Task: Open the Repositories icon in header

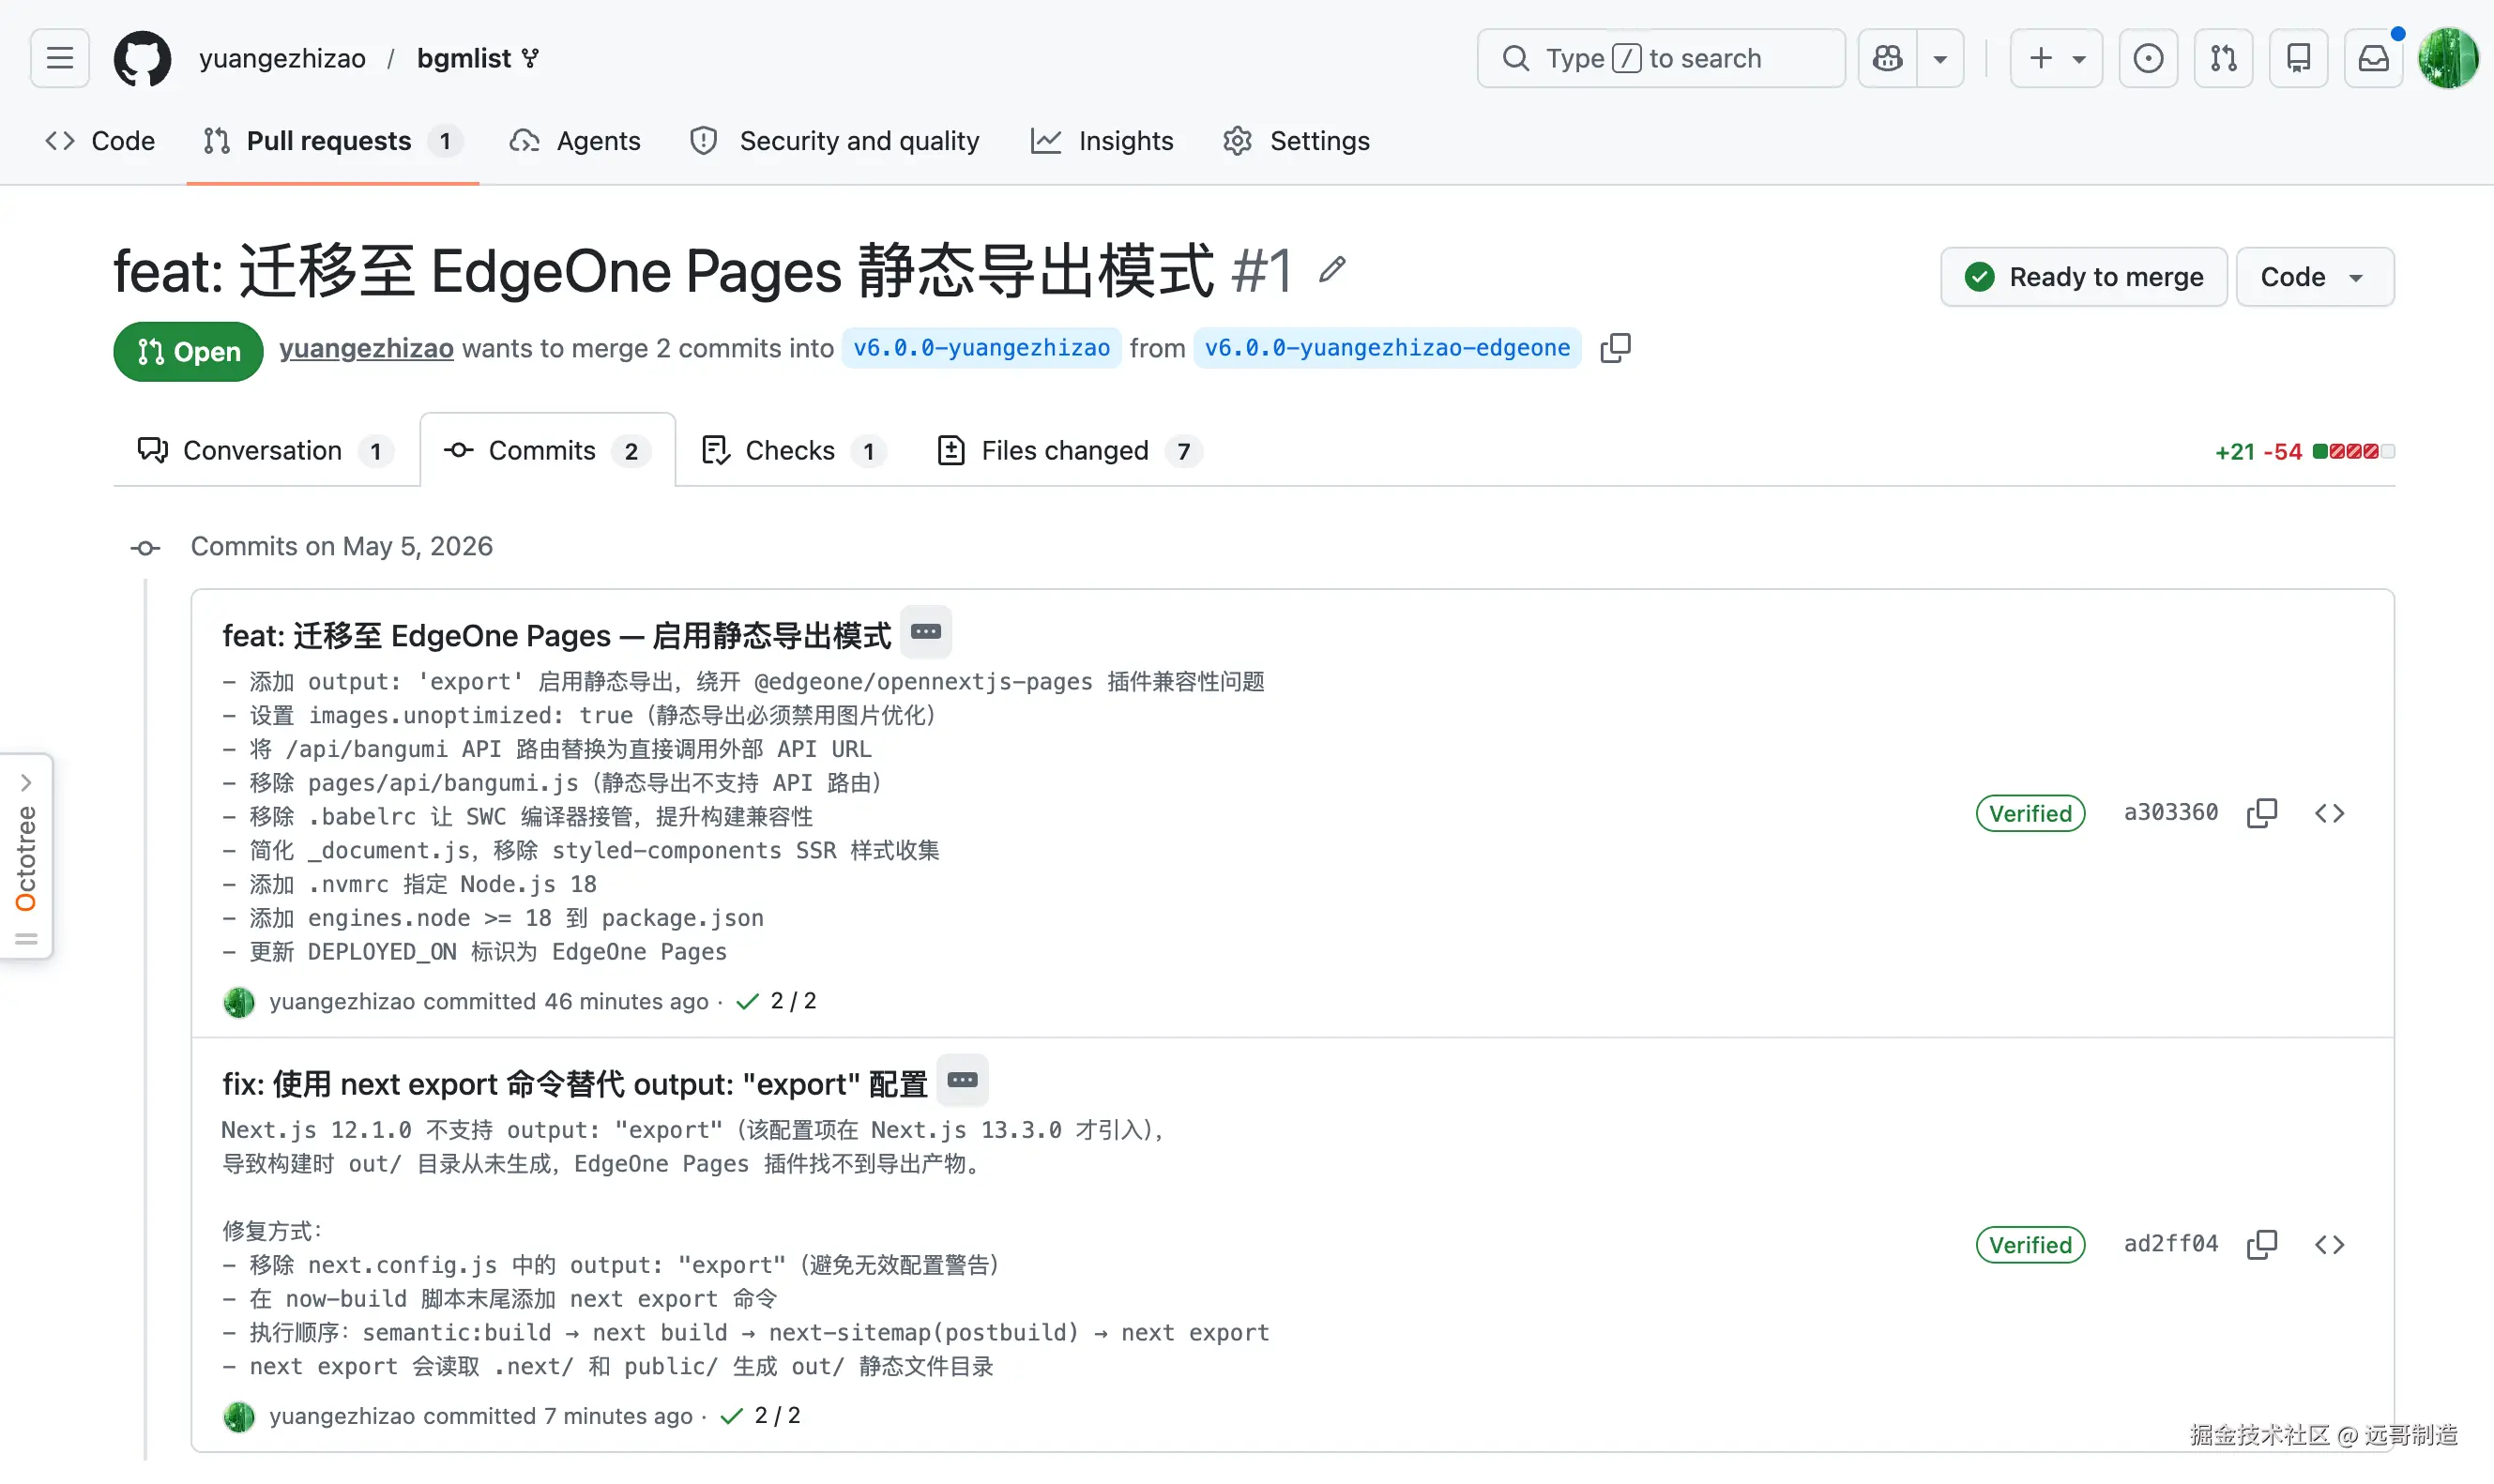Action: pos(2298,58)
